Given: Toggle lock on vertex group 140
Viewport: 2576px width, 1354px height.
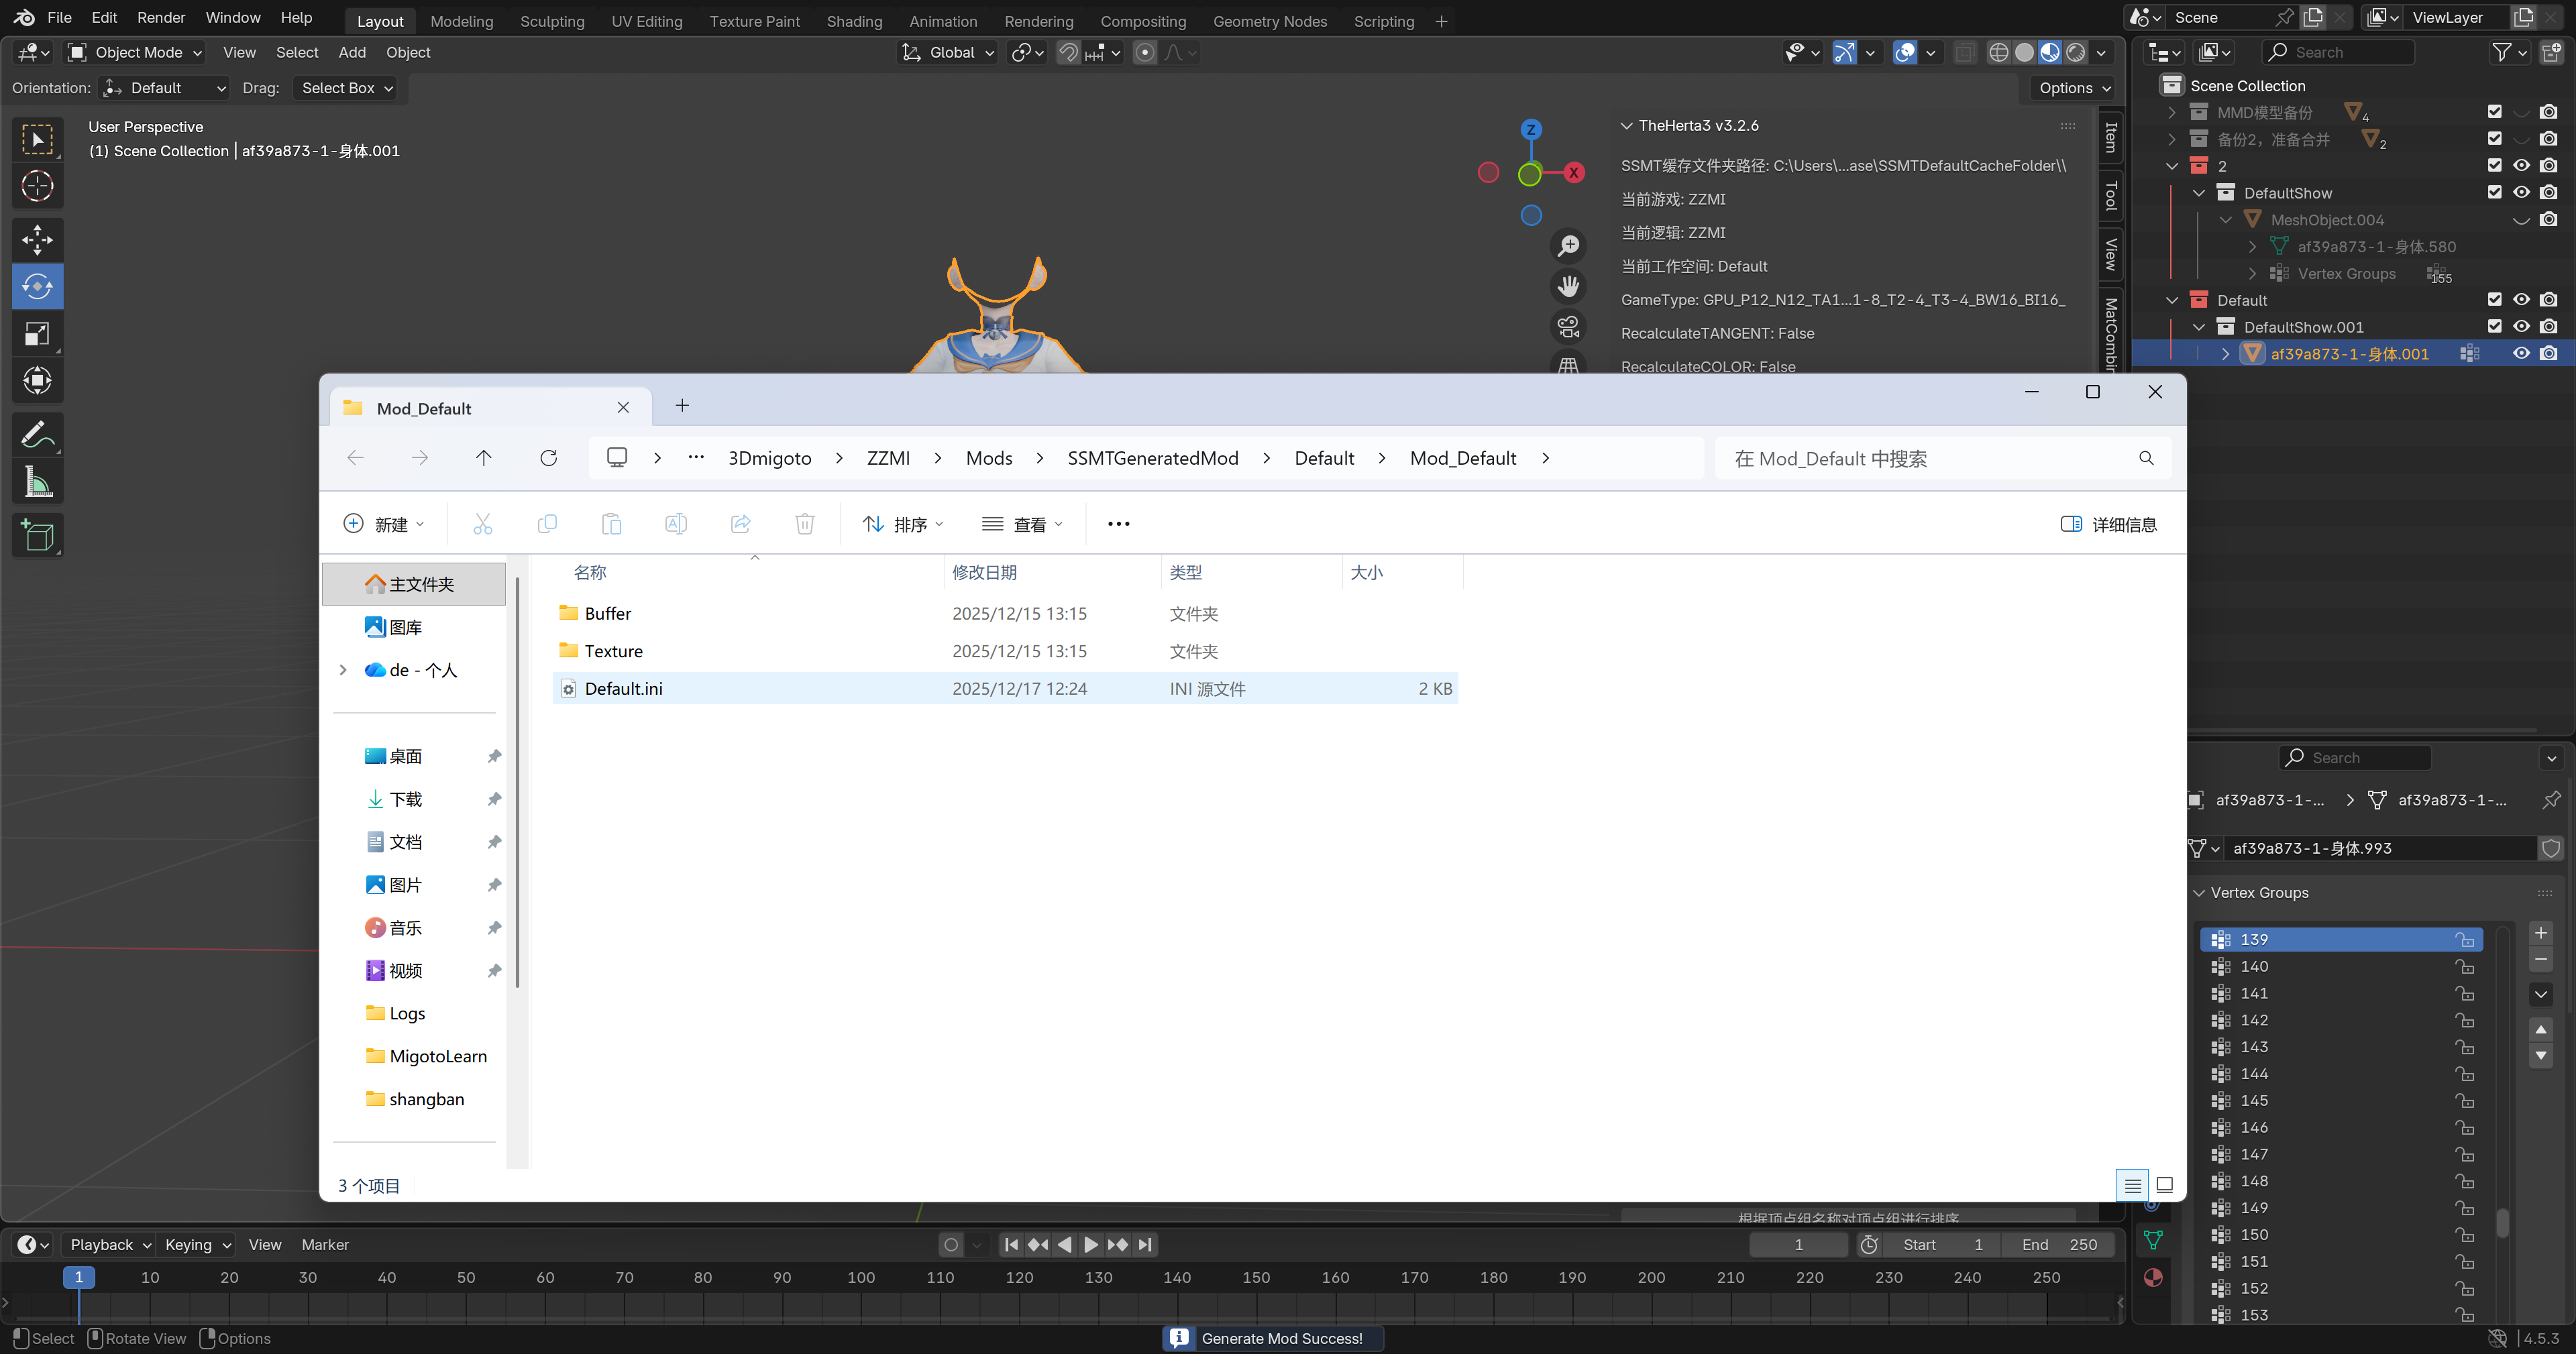Looking at the screenshot, I should pos(2465,967).
